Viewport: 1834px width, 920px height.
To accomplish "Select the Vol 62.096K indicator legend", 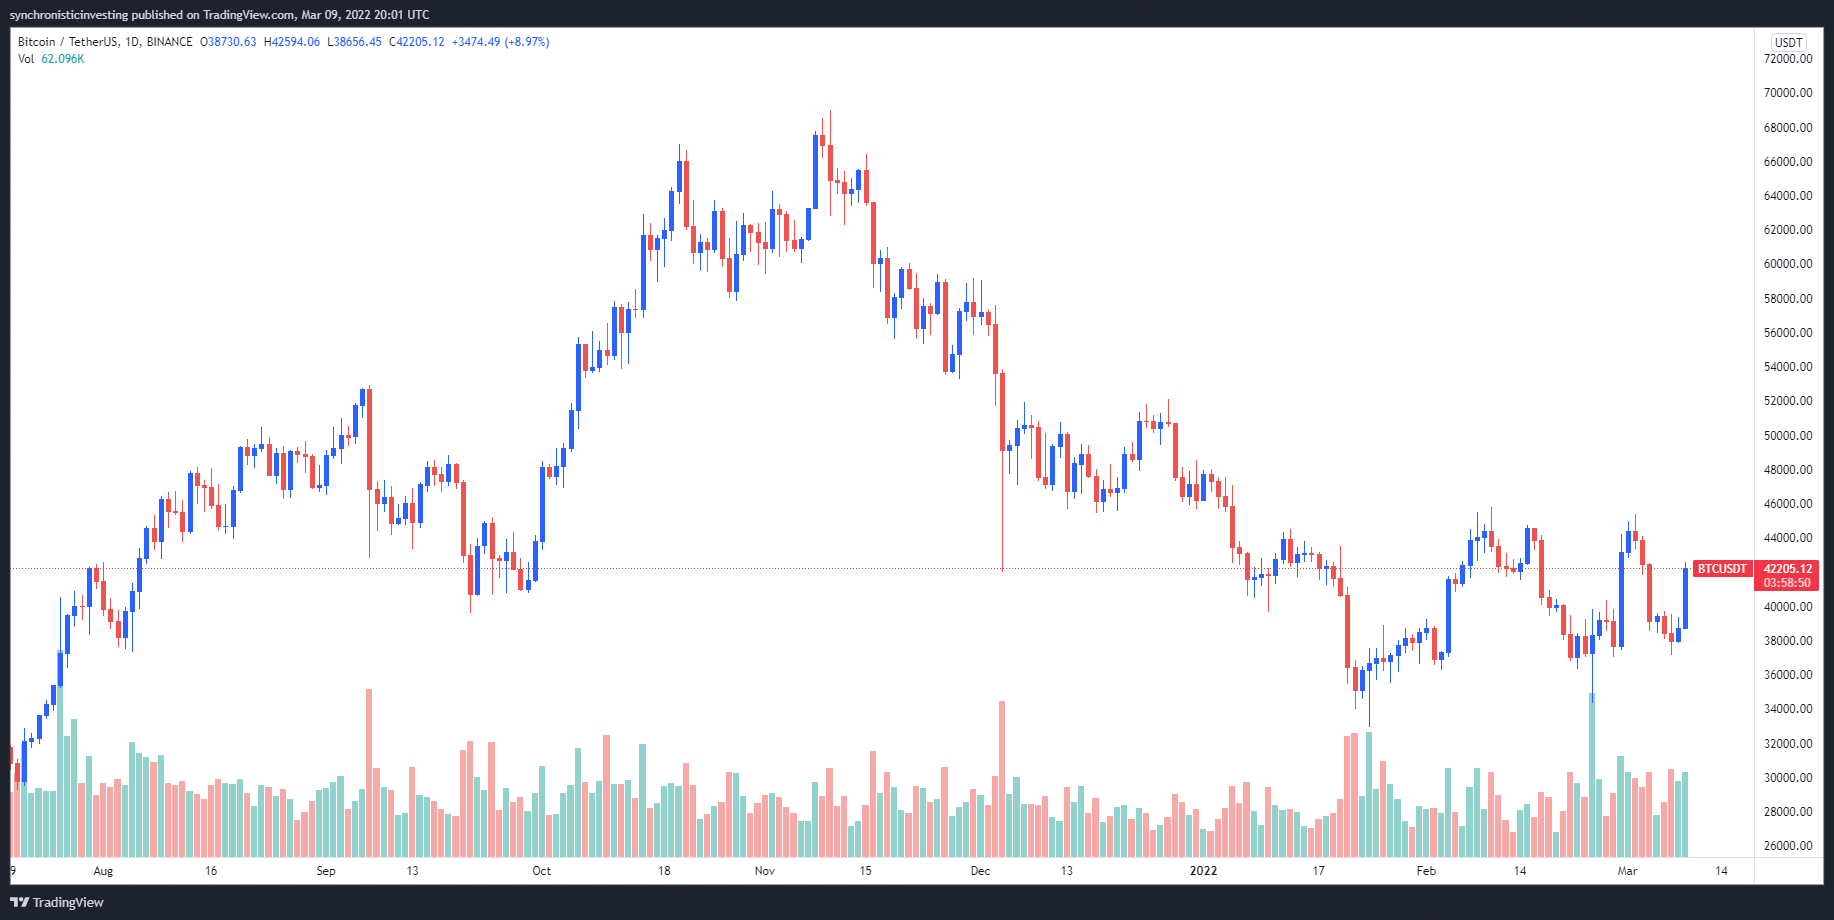I will (51, 59).
